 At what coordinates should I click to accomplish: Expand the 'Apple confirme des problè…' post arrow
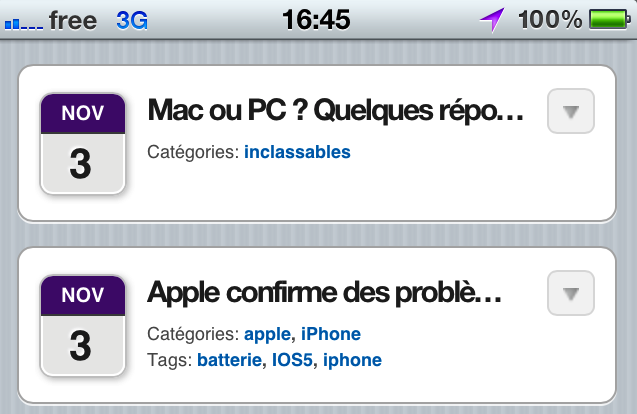point(571,293)
